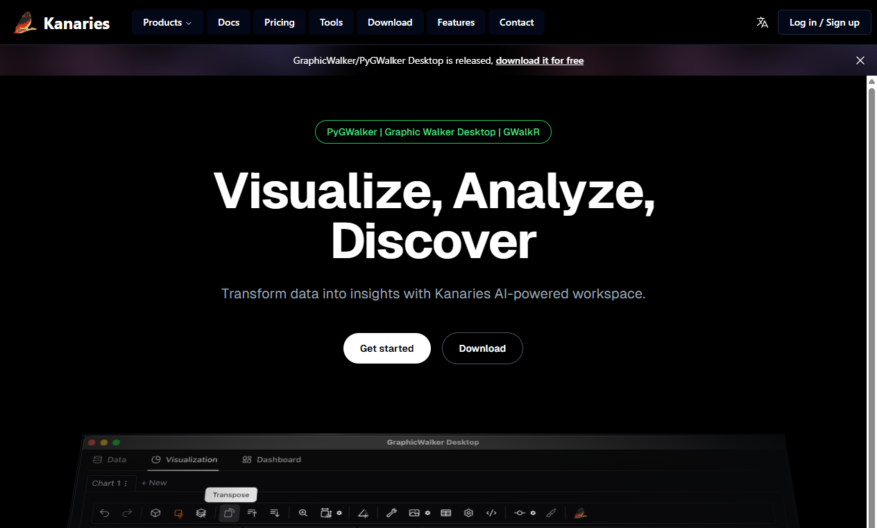Viewport: 877px width, 528px height.
Task: Click the green PyGWalker product badge
Action: coord(433,132)
